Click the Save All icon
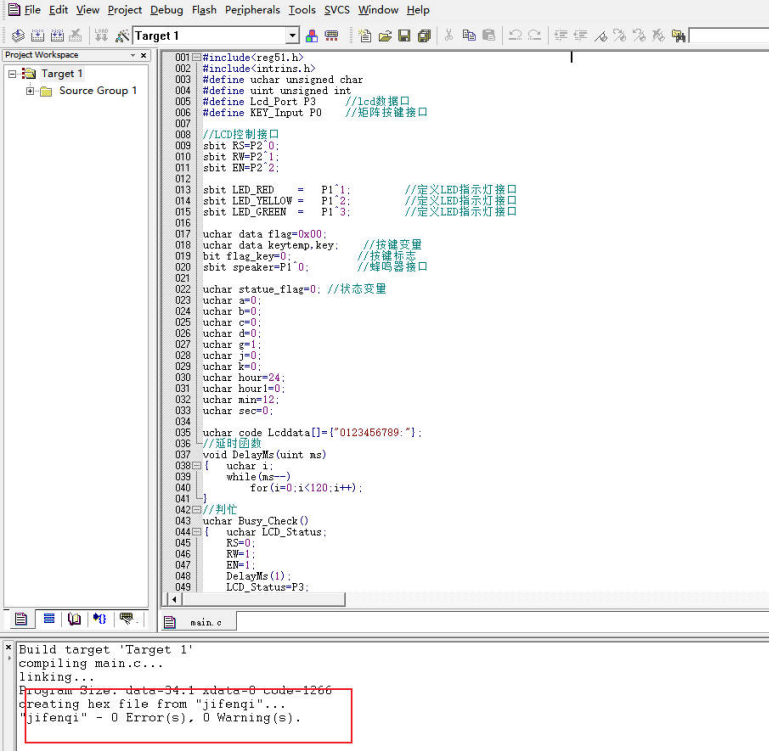The width and height of the screenshot is (769, 751). (x=424, y=35)
